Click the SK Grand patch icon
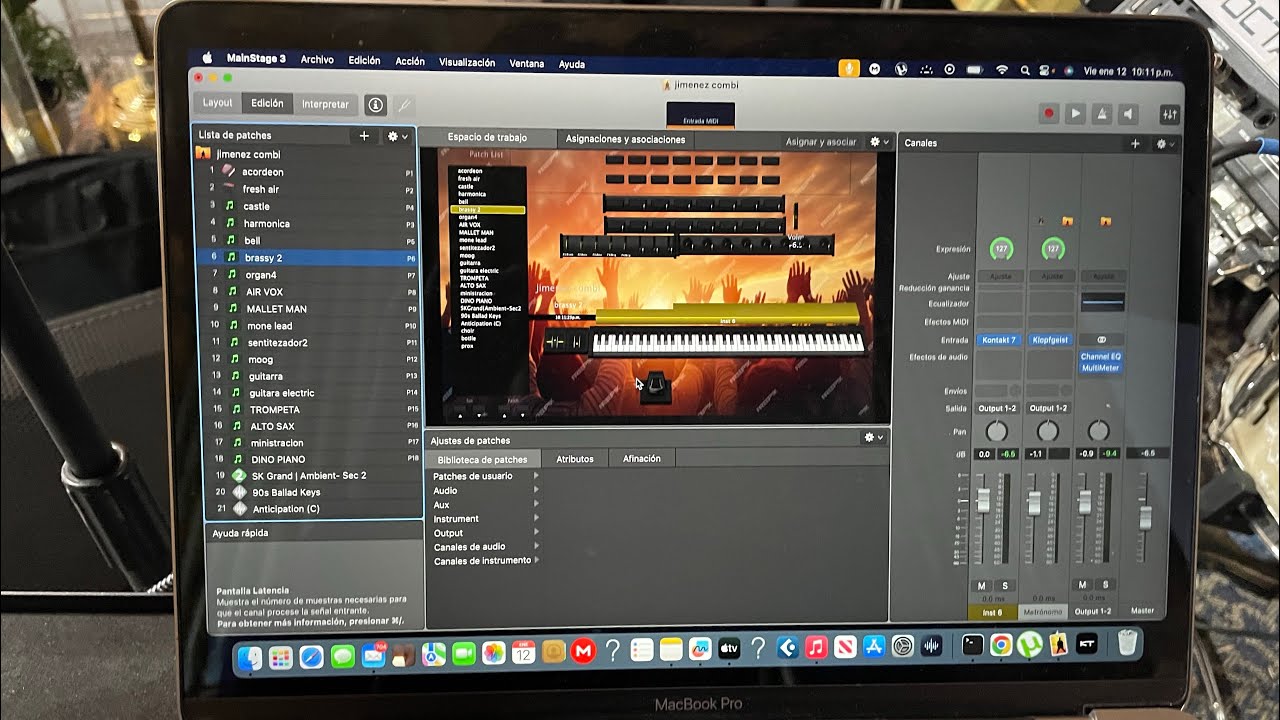This screenshot has height=720, width=1280. [x=238, y=476]
